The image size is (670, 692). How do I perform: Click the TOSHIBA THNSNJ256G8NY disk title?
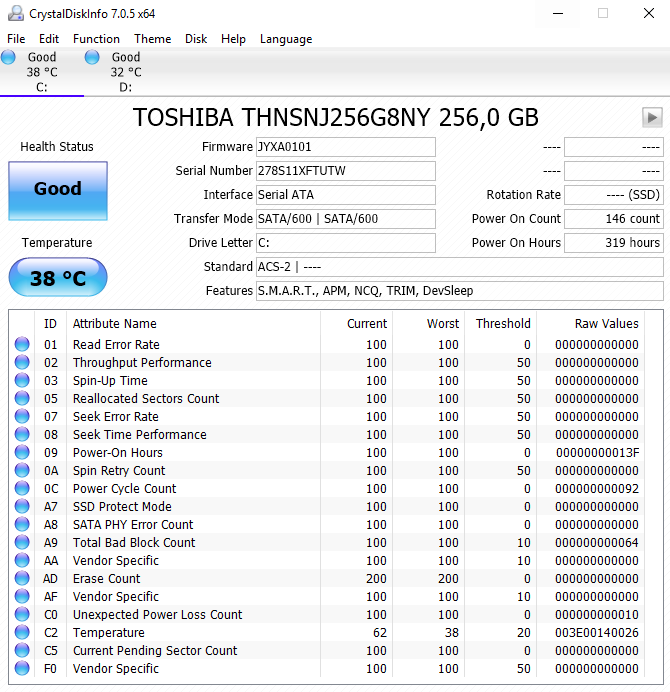point(335,117)
